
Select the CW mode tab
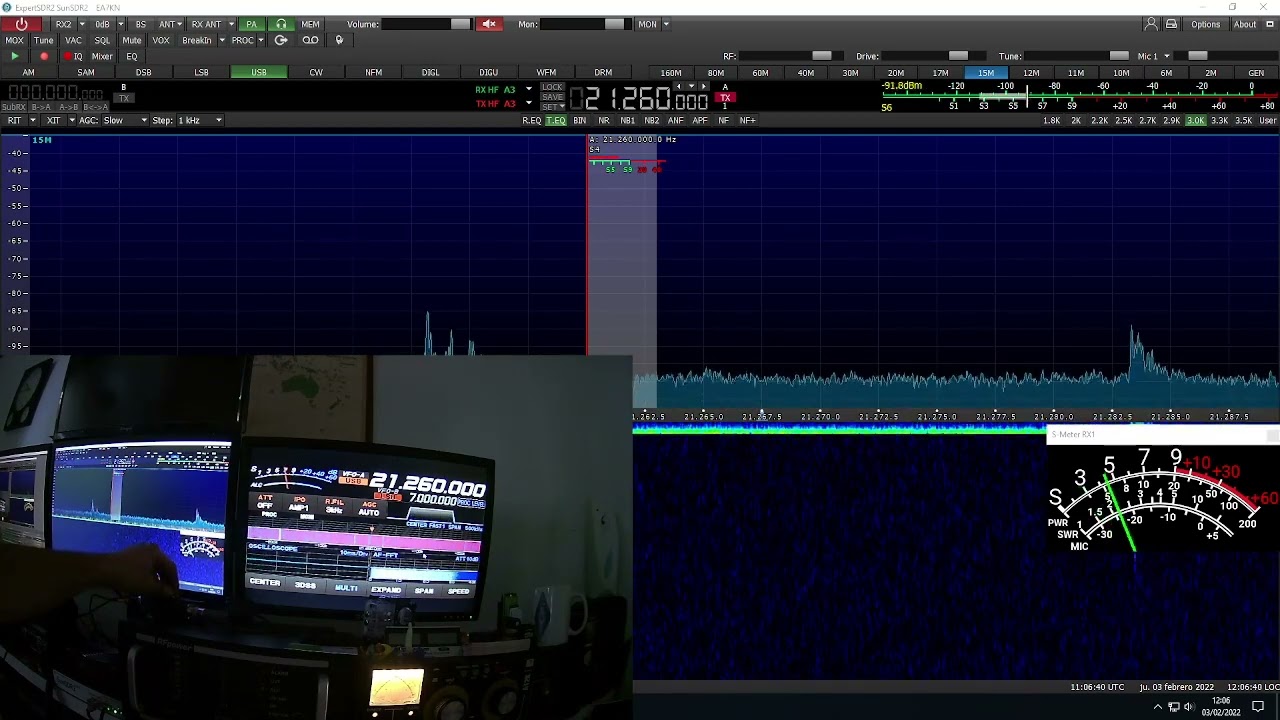click(316, 72)
